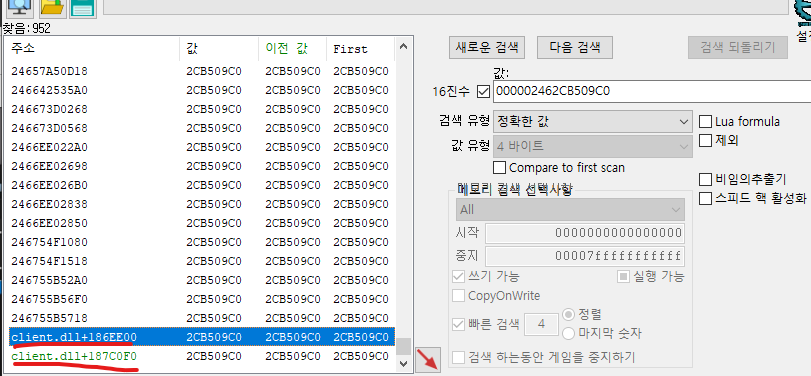Screen dimensions: 811x376
Task: Focus the value field containing 000002462CB509C0
Action: (x=652, y=92)
